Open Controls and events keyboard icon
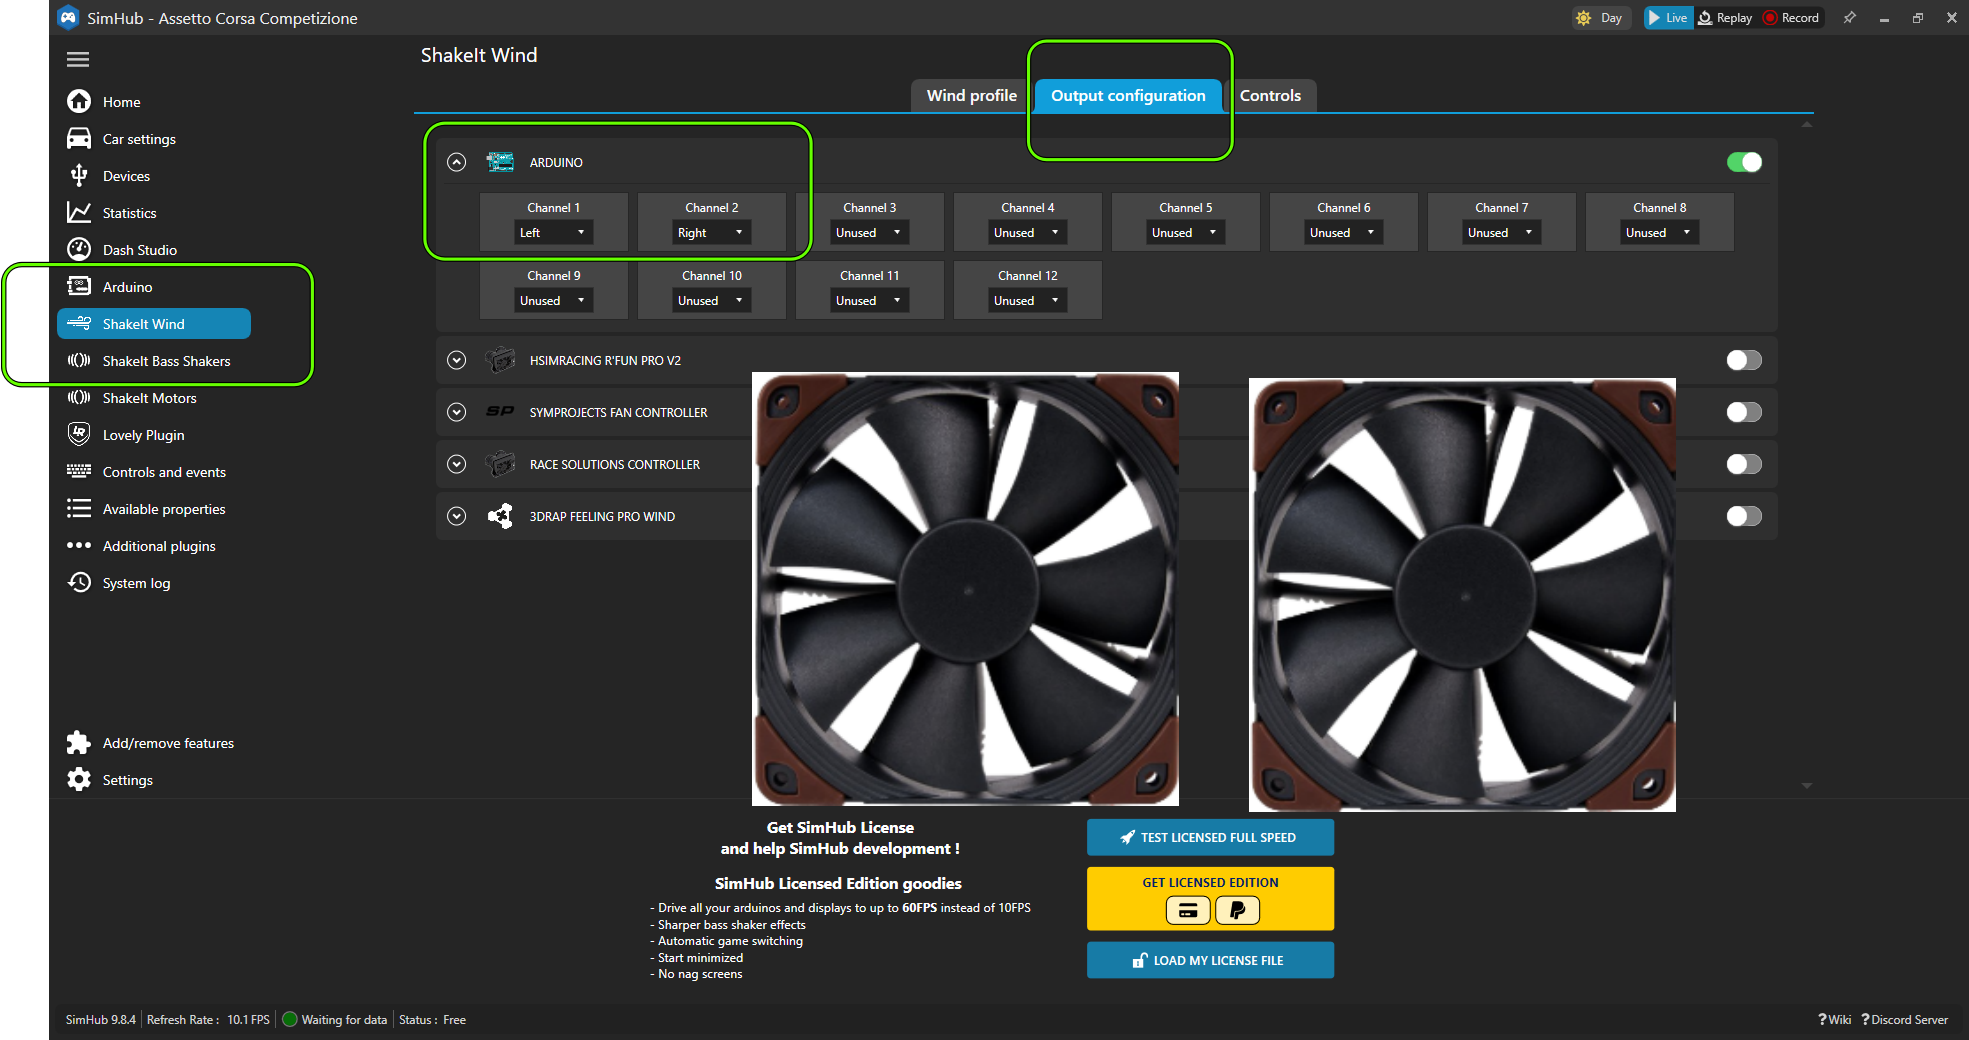The image size is (1969, 1040). (79, 471)
